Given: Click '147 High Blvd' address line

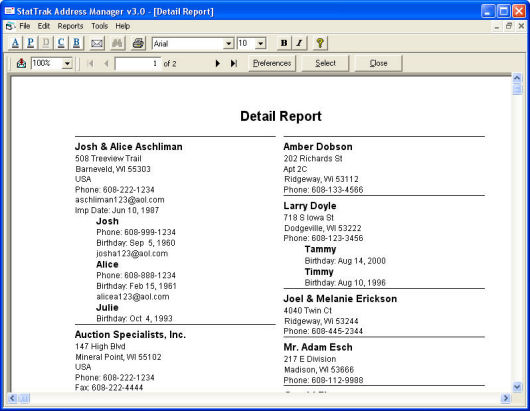Looking at the screenshot, I should [100, 346].
